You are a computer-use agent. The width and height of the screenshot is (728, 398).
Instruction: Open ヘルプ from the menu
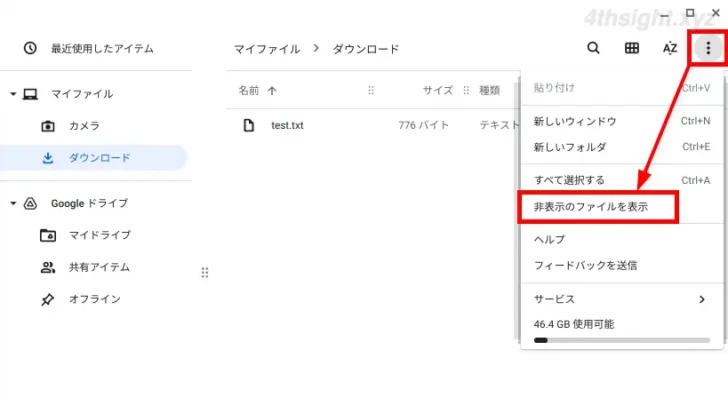tap(622, 240)
